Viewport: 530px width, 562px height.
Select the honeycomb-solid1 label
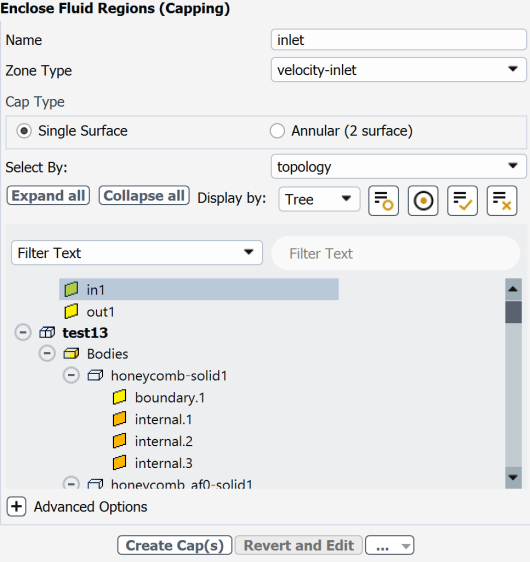(169, 376)
